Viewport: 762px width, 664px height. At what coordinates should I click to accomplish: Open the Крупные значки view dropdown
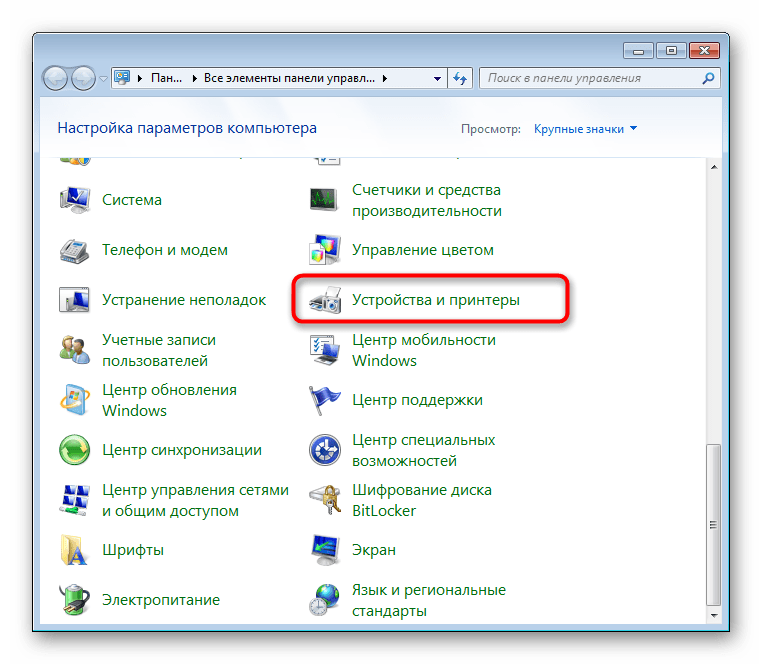click(585, 129)
